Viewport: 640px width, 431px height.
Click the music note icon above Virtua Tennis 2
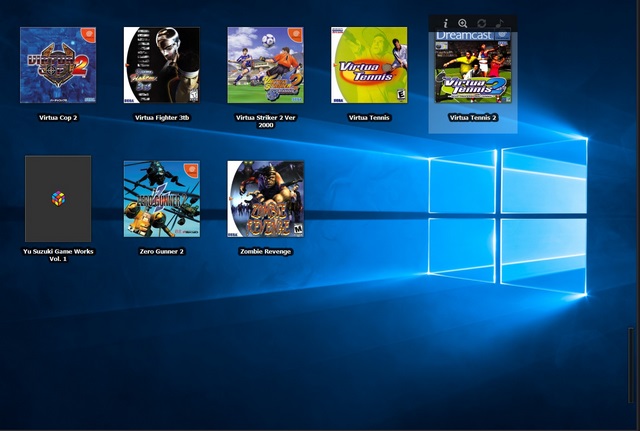500,24
